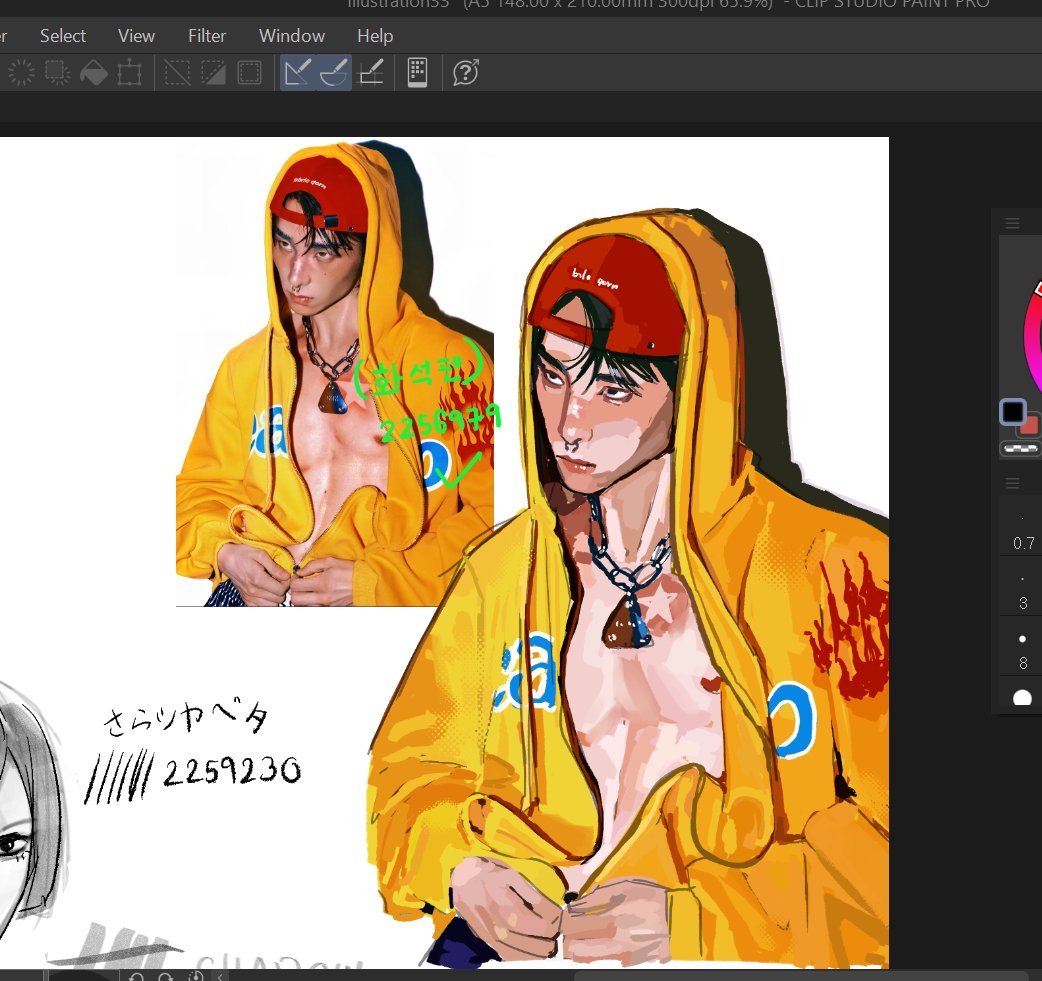Toggle Snap to Special Ruler
Viewport: 1042px width, 981px height.
334,72
